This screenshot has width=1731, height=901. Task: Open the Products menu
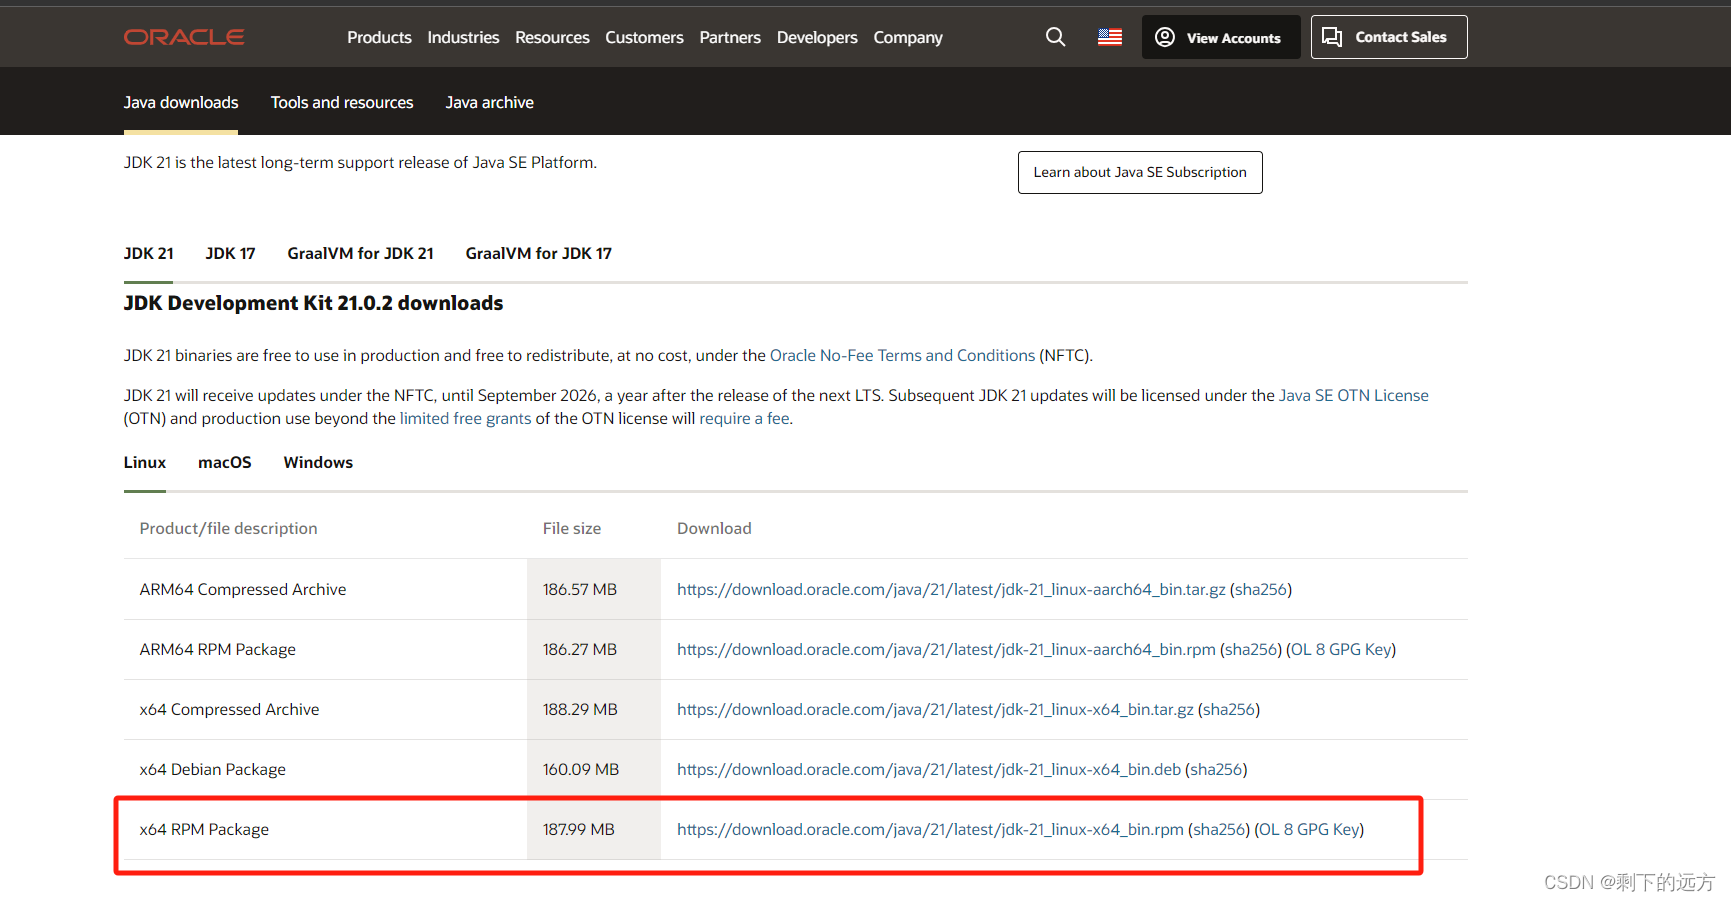pyautogui.click(x=379, y=37)
